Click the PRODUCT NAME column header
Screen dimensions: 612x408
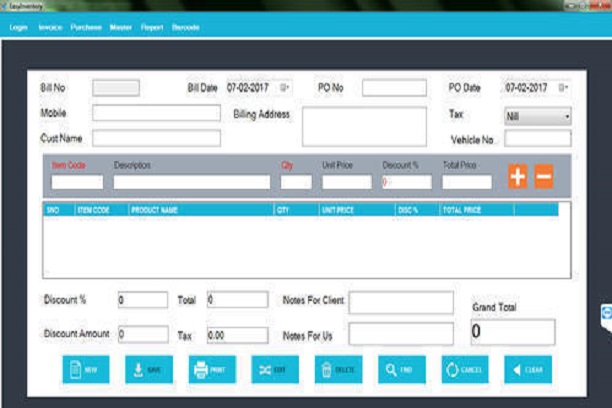click(201, 210)
